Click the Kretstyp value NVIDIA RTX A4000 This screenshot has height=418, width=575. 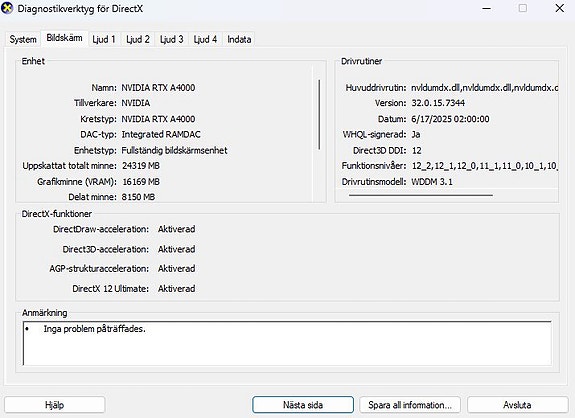158,119
